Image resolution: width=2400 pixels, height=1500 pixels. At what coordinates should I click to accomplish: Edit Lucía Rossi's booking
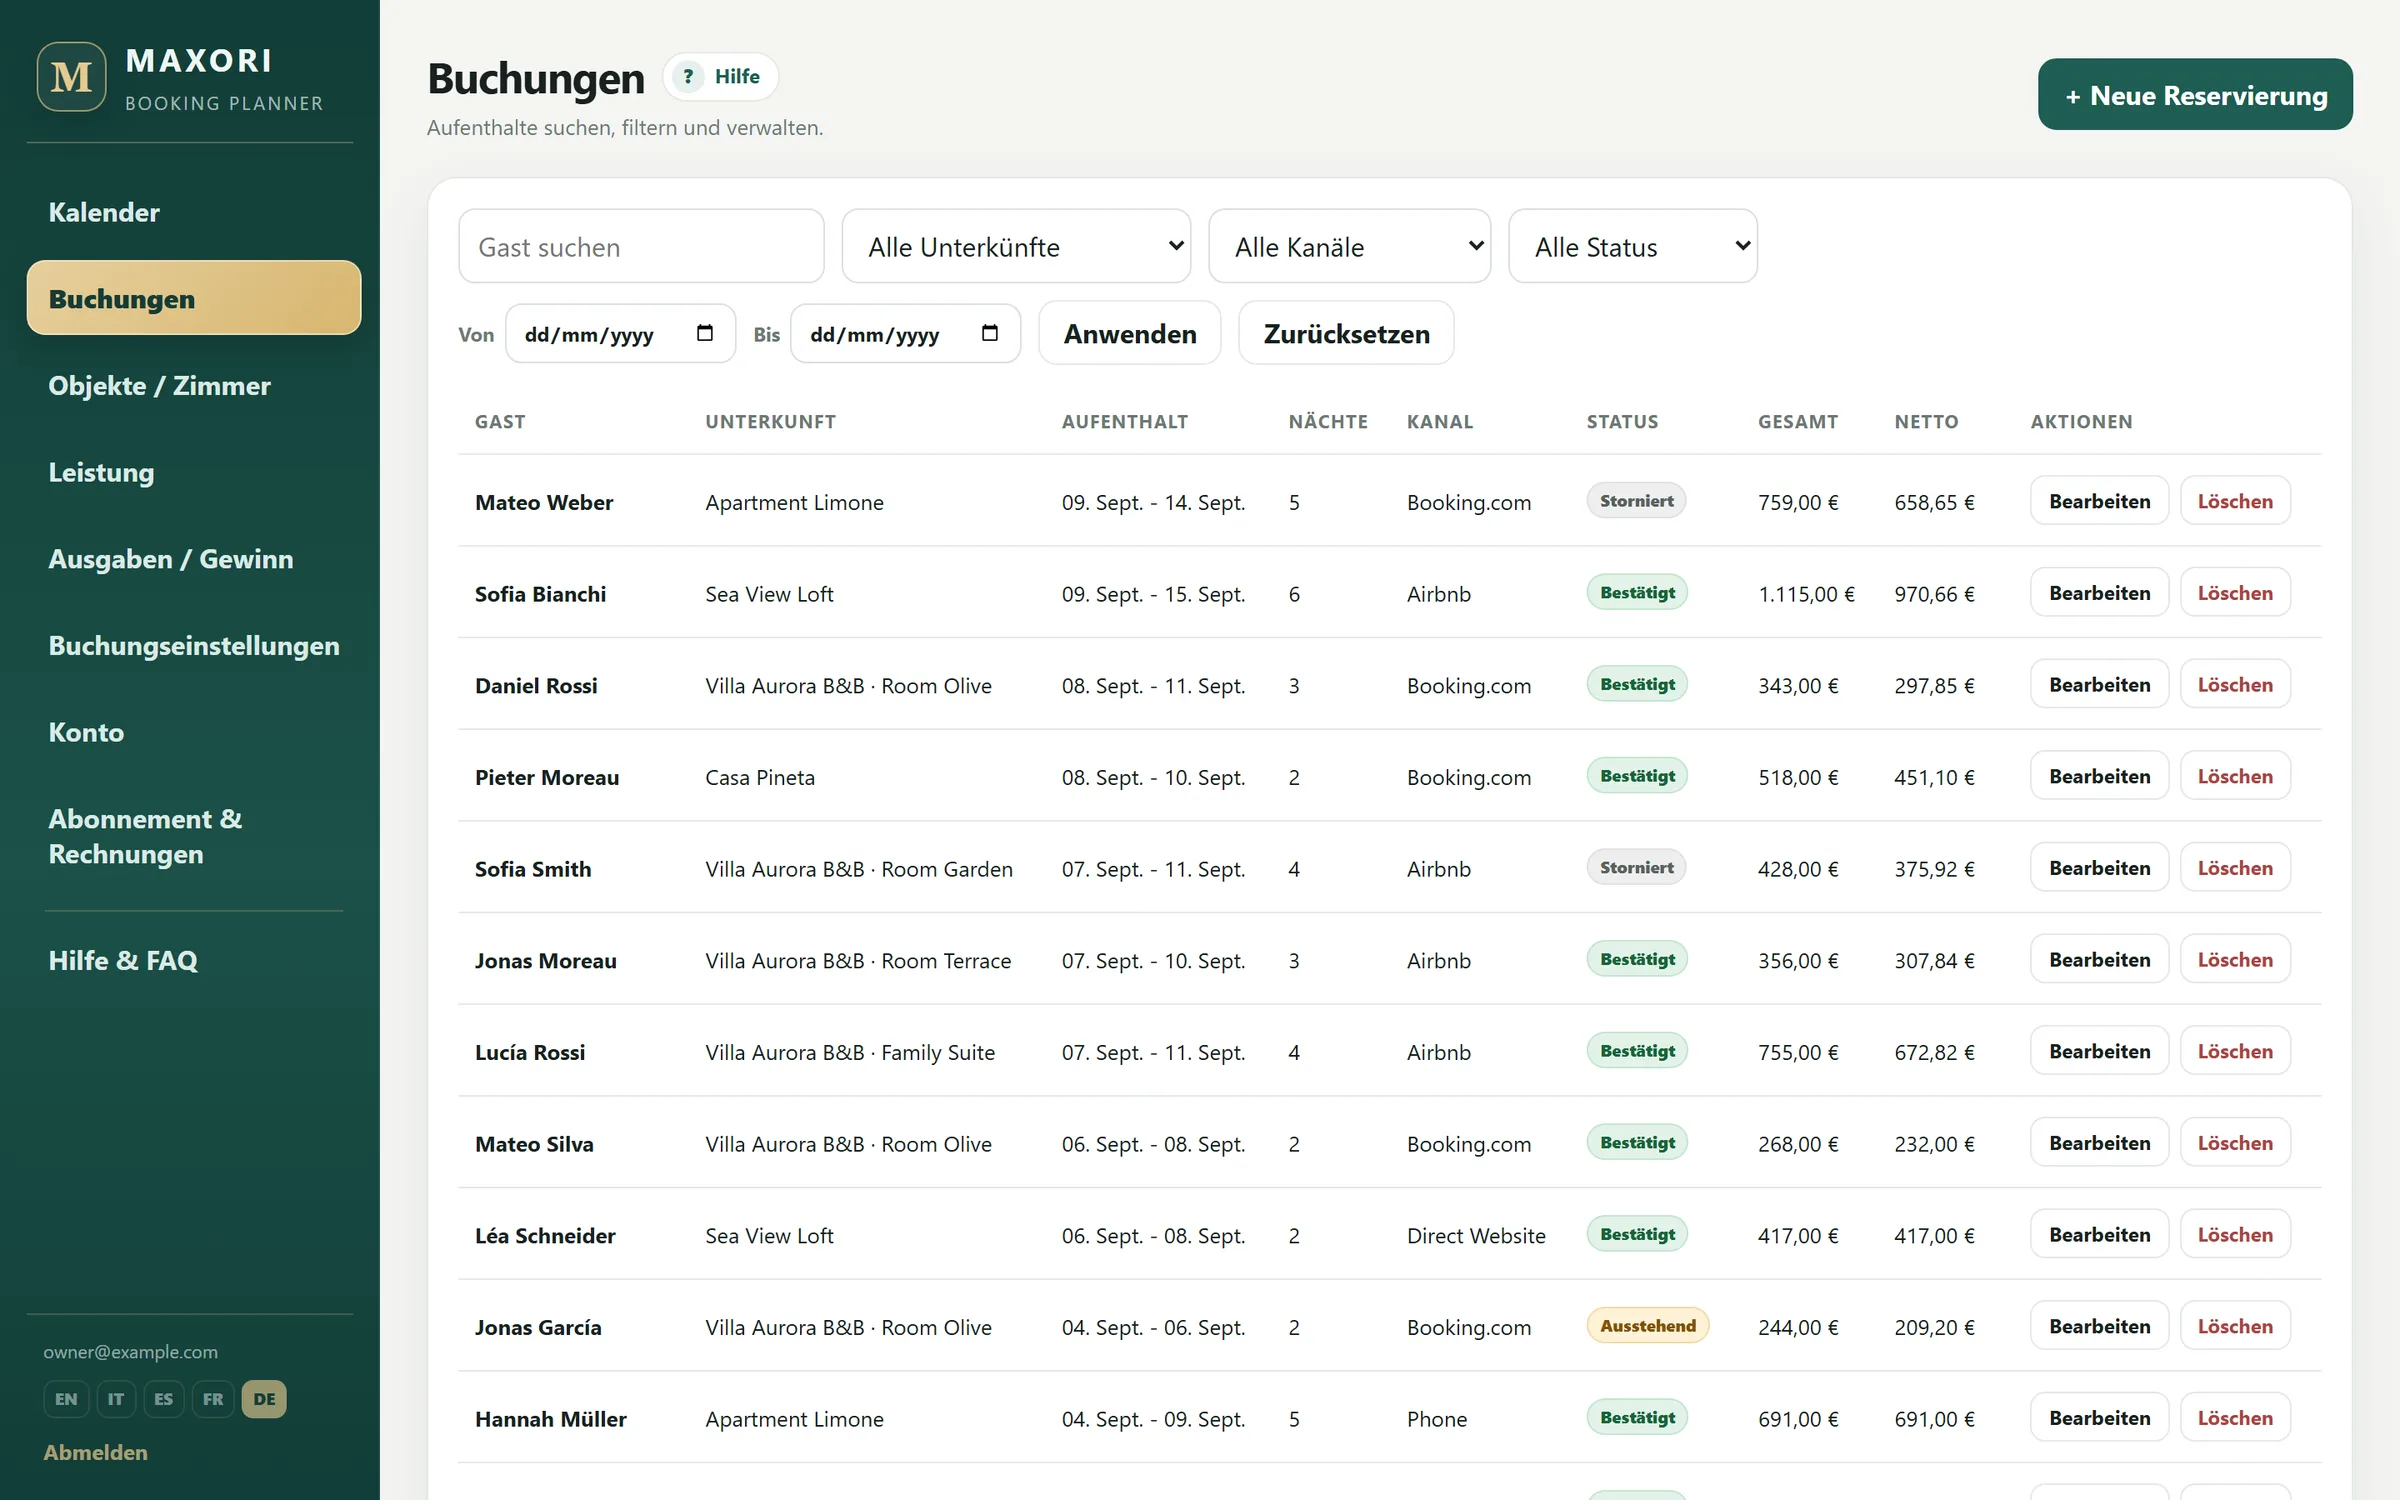[x=2099, y=1051]
